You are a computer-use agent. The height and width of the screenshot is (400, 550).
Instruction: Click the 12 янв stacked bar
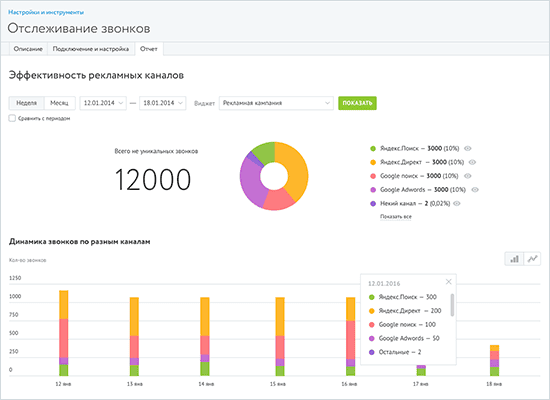tap(63, 333)
